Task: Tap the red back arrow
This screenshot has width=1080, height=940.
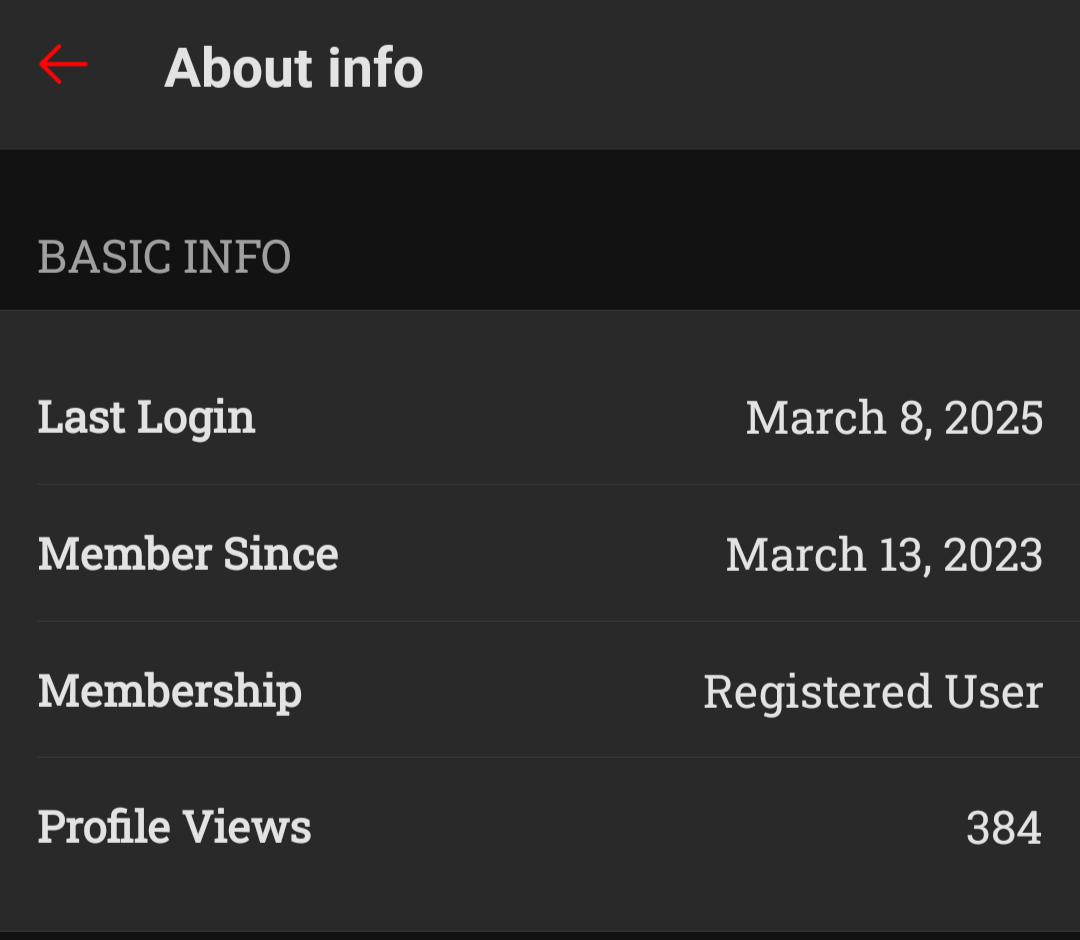Action: click(63, 66)
